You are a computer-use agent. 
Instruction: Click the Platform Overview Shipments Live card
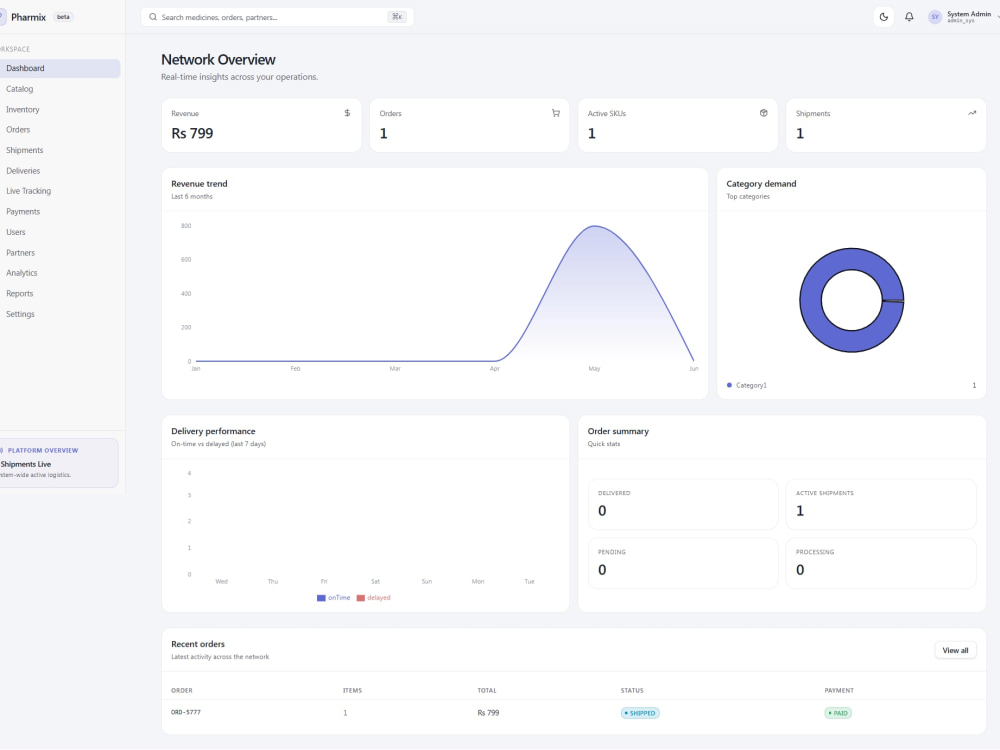(58, 463)
